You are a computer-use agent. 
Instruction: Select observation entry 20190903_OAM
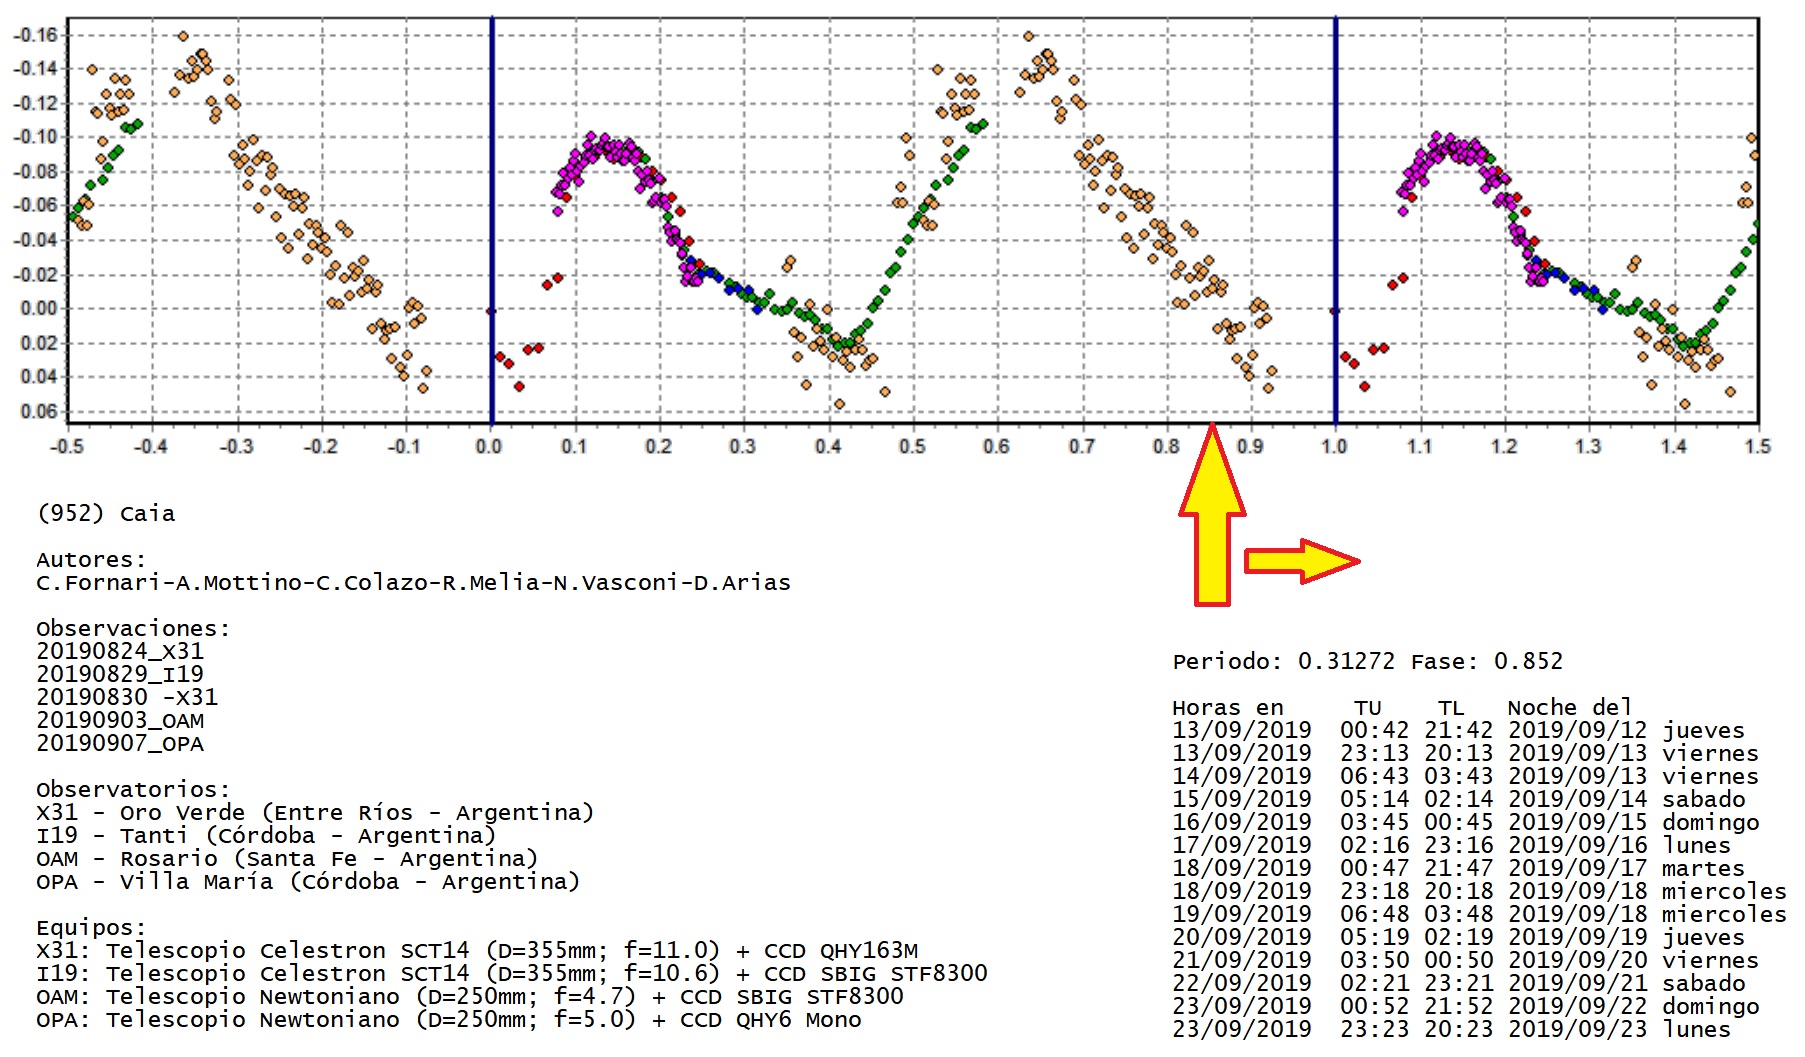[x=120, y=720]
